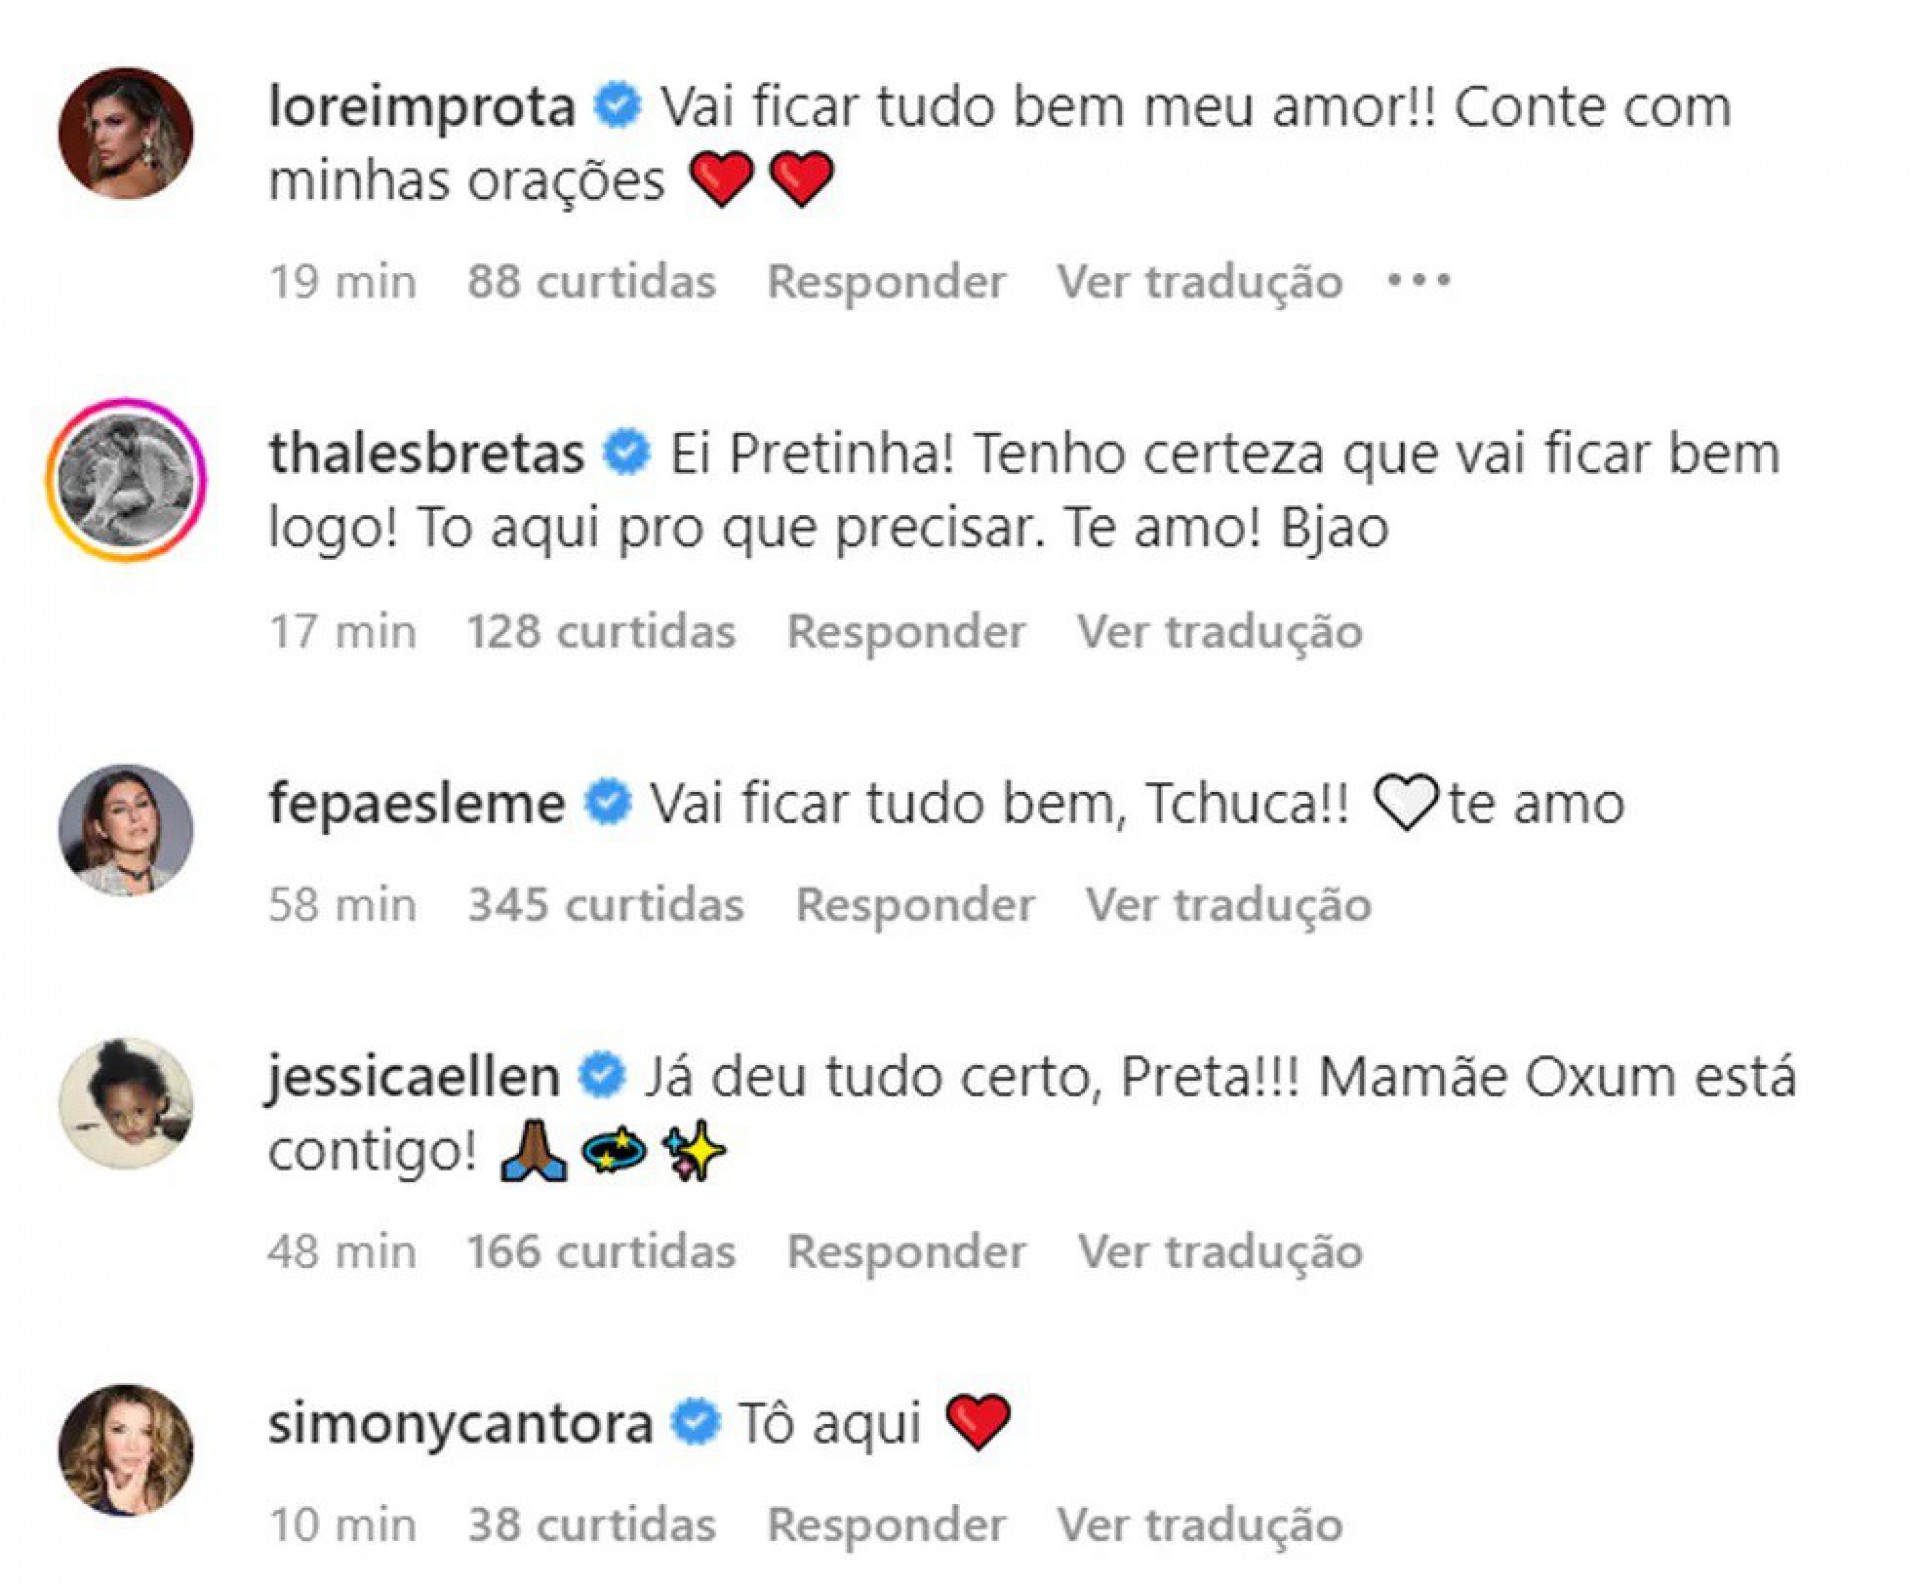Click fepaesleme's profile picture
This screenshot has width=1920, height=1584.
pyautogui.click(x=126, y=830)
